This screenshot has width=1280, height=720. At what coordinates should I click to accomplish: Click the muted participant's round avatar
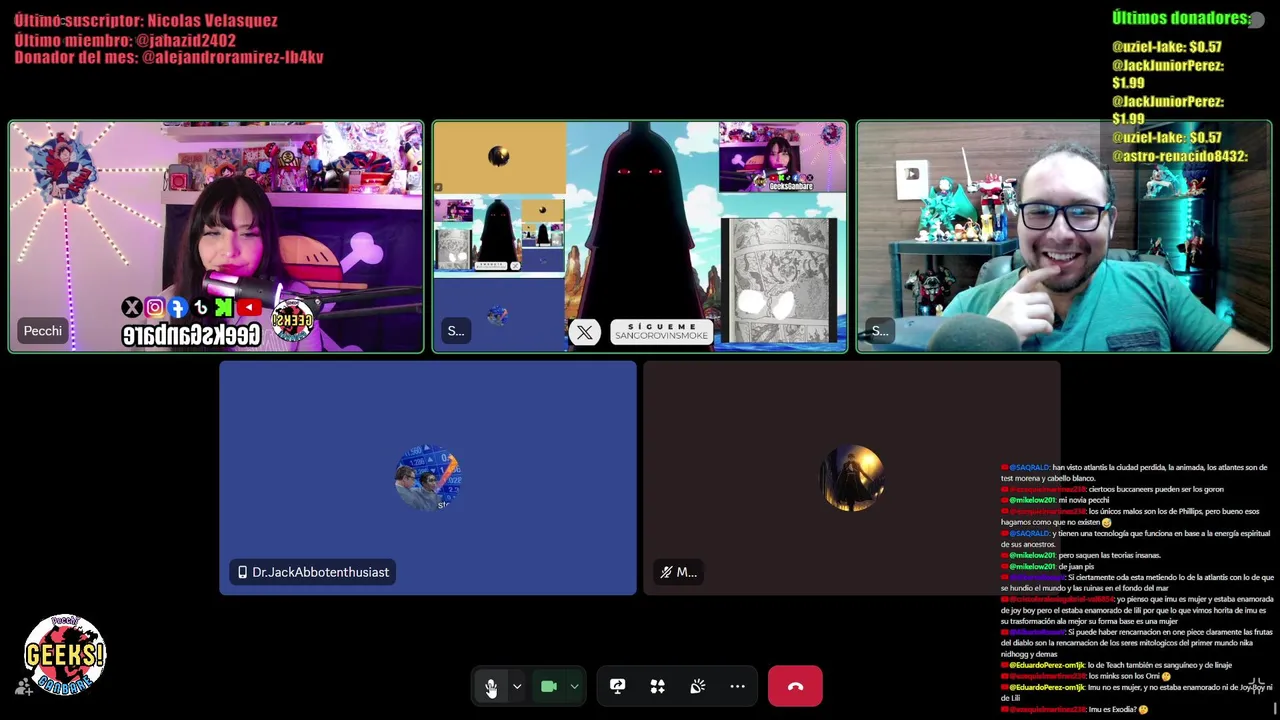pyautogui.click(x=852, y=478)
